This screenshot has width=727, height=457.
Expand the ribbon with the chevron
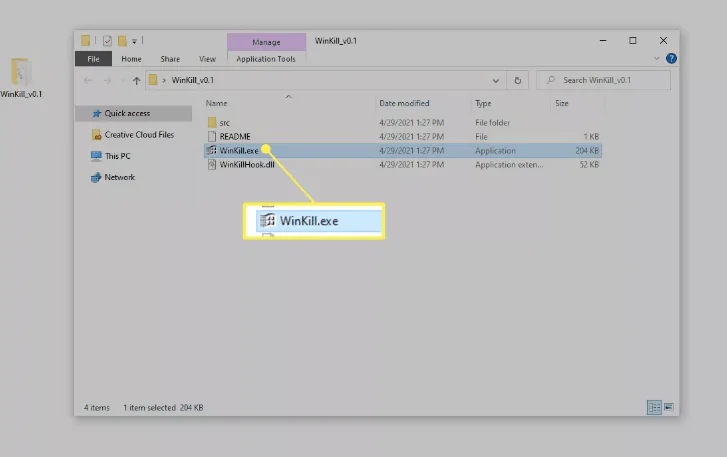[x=657, y=58]
